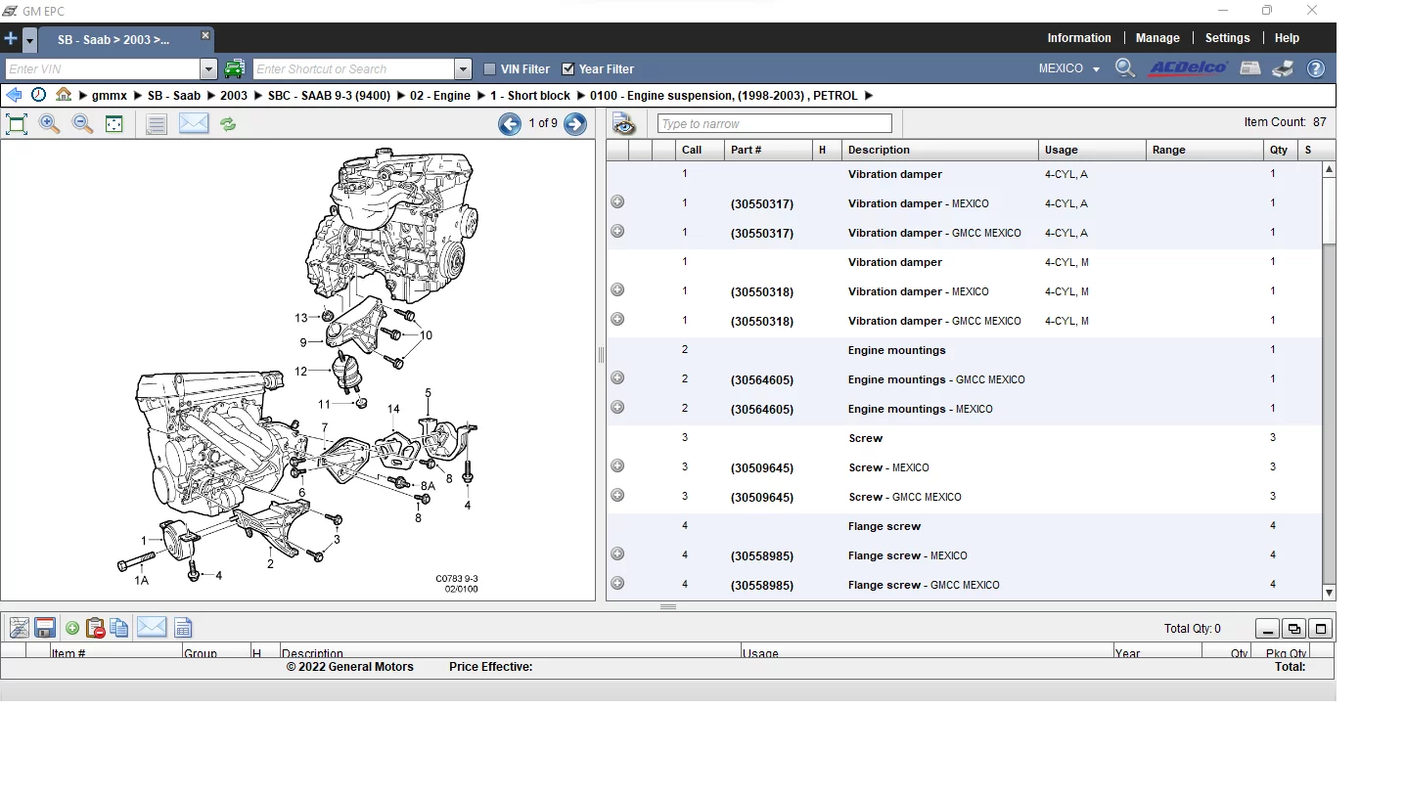
Task: Click the zoom out magnifier icon
Action: pos(82,124)
